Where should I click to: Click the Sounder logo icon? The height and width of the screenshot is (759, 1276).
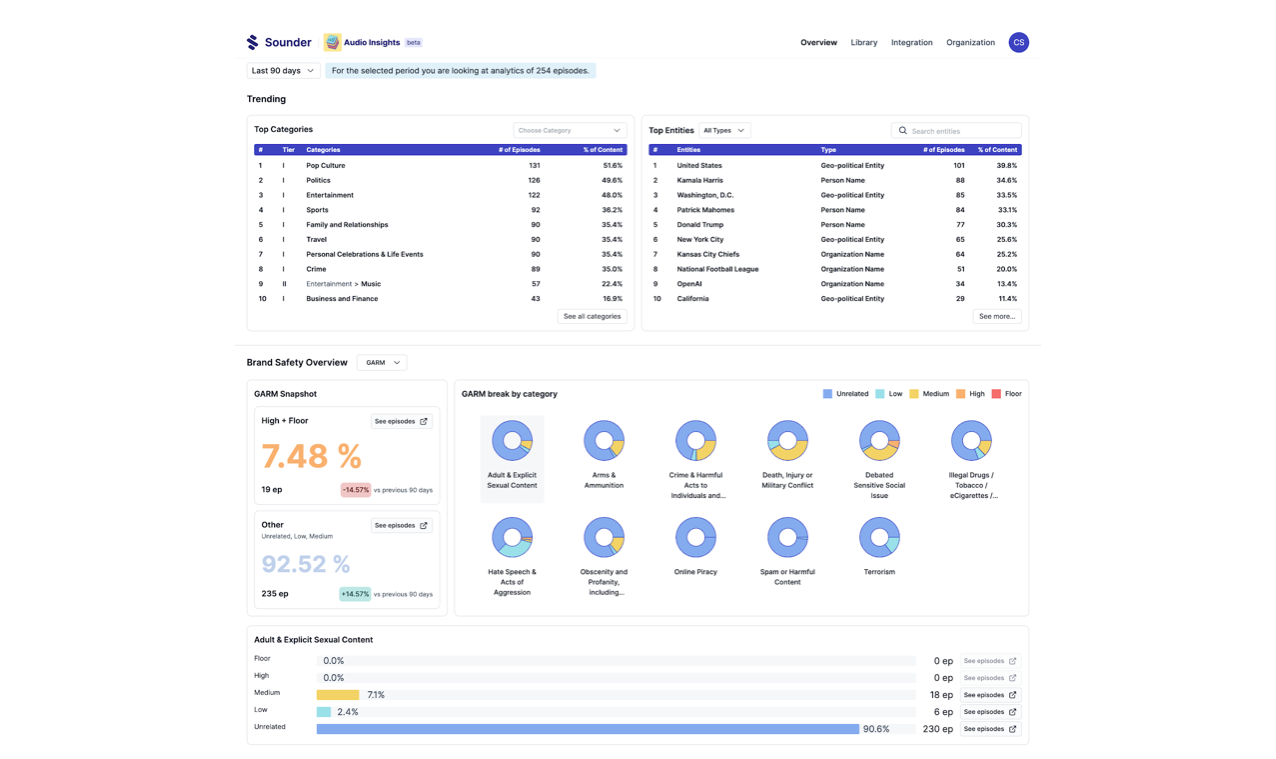coord(253,42)
